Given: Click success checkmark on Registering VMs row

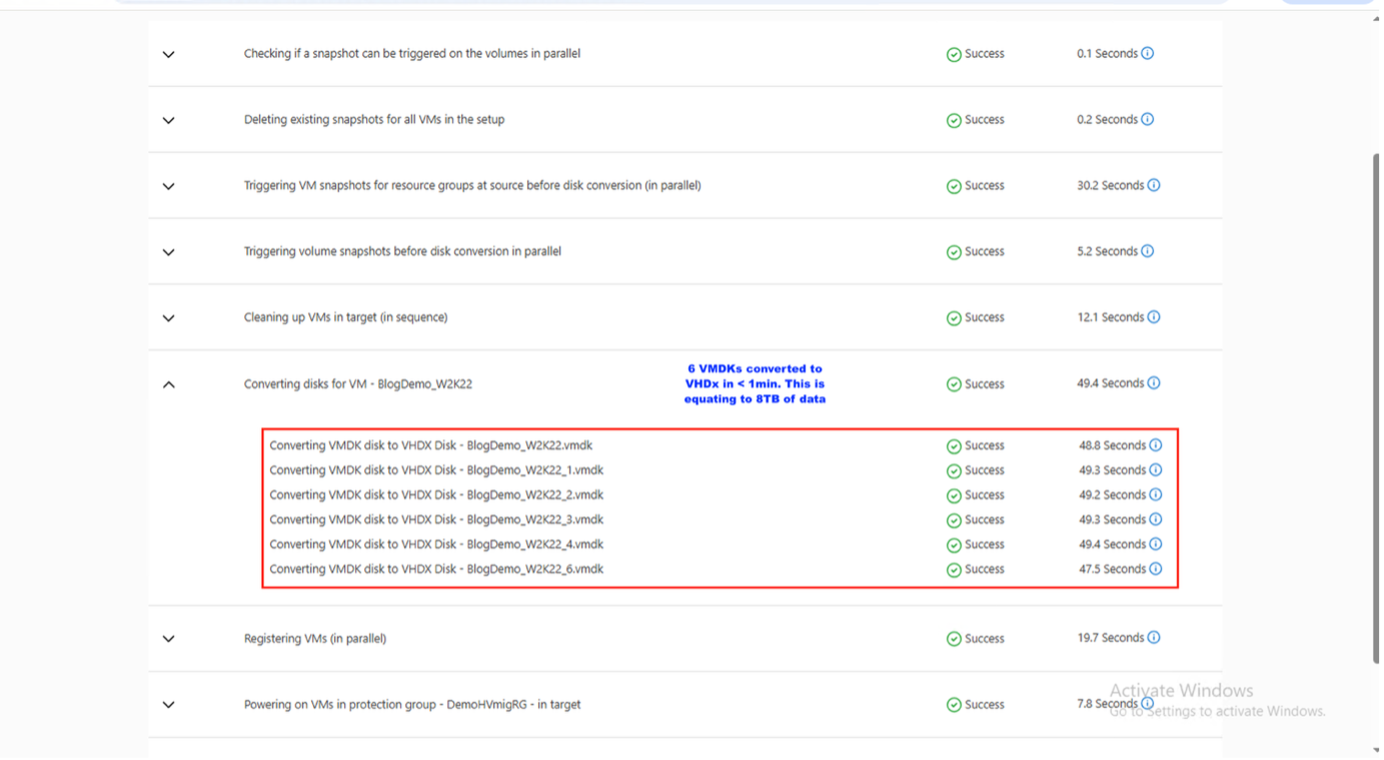Looking at the screenshot, I should (954, 639).
